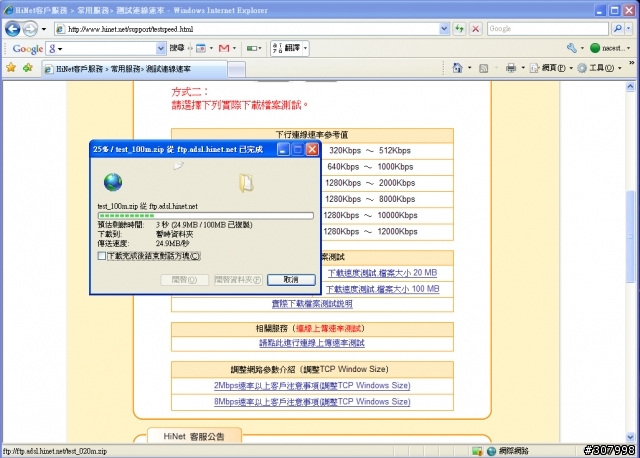This screenshot has height=458, width=640.
Task: Click the Google toolbar logo
Action: tap(28, 49)
